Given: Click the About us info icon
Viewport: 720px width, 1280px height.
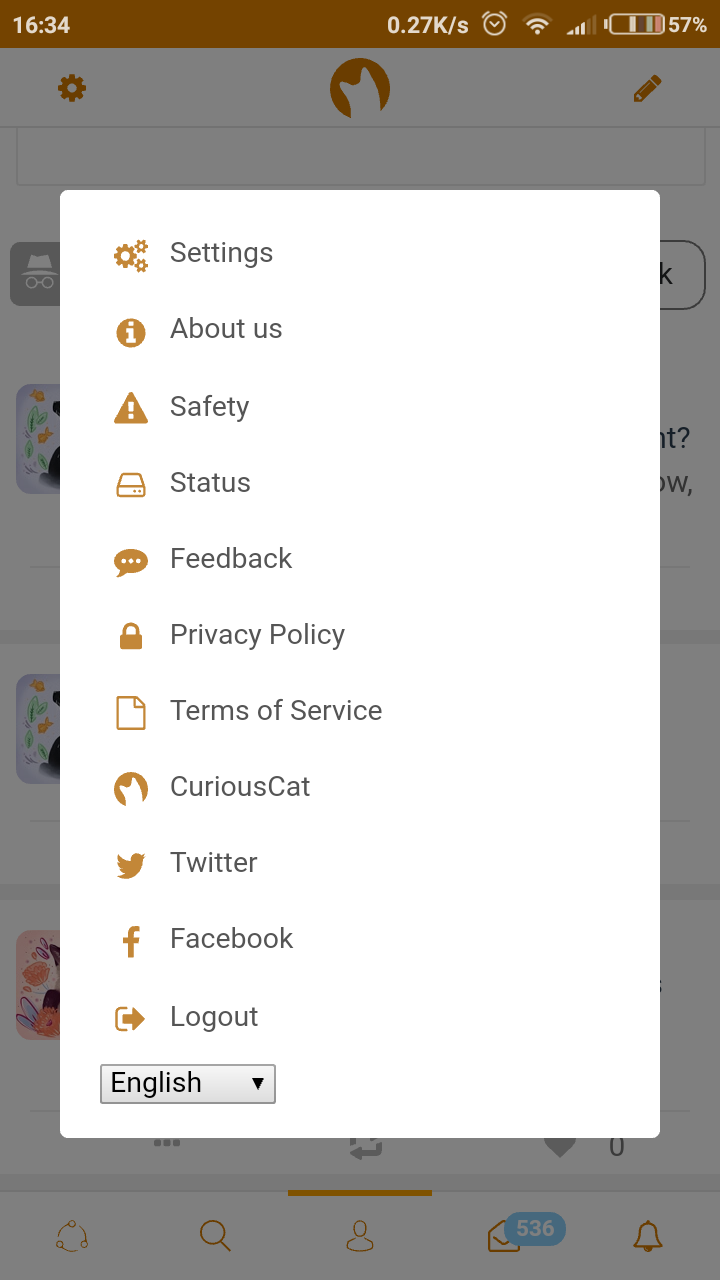Looking at the screenshot, I should (131, 332).
